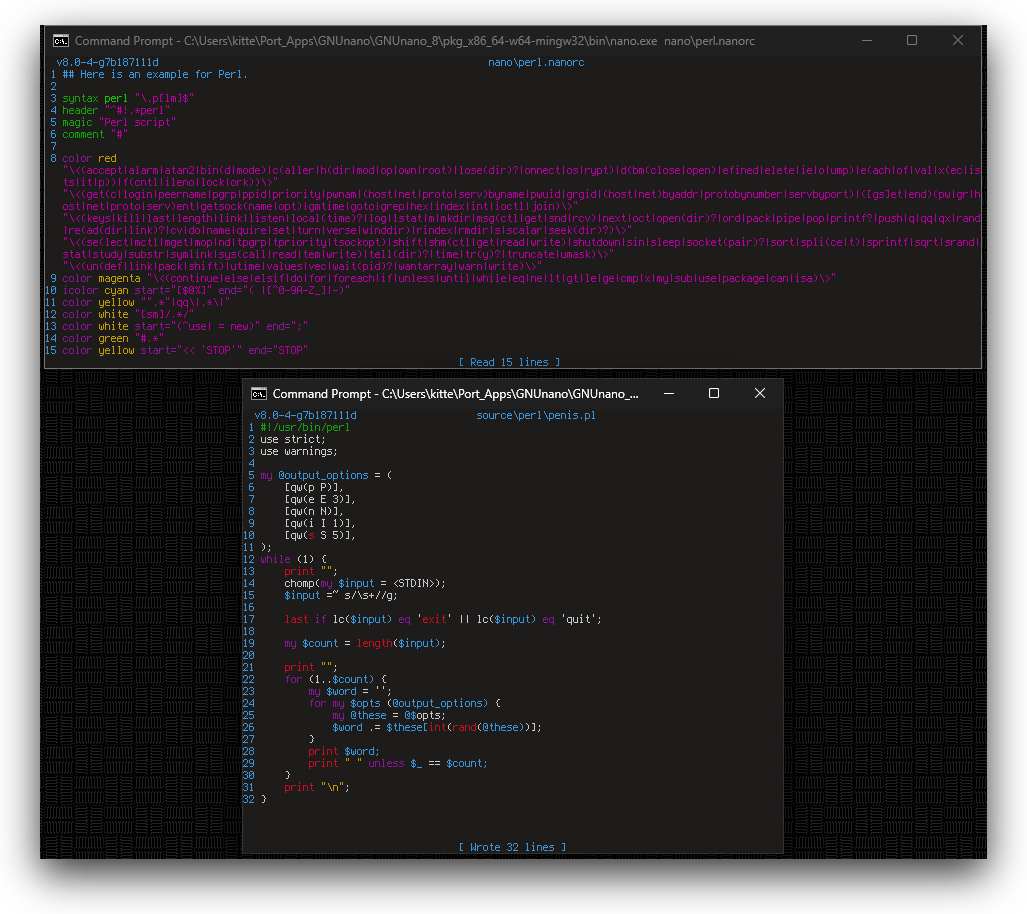Click the 'comment "#"' line in perl.nanorc
The height and width of the screenshot is (914, 1027).
coord(95,134)
